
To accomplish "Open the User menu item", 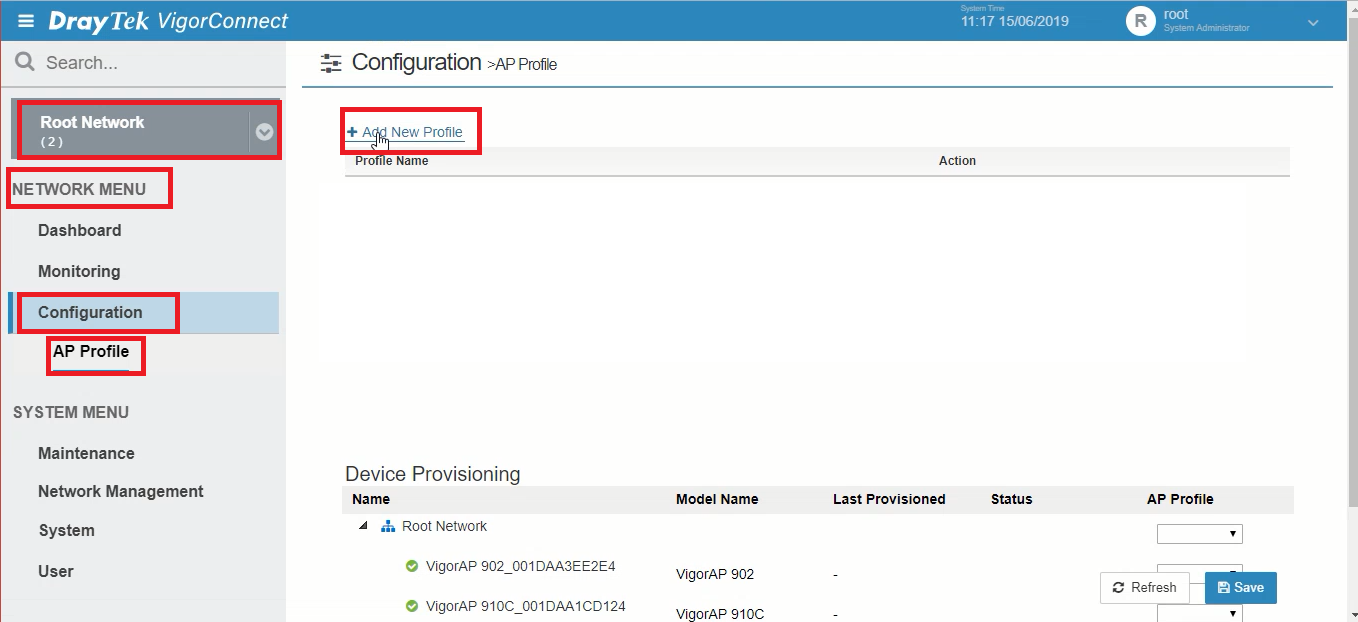I will [x=56, y=571].
